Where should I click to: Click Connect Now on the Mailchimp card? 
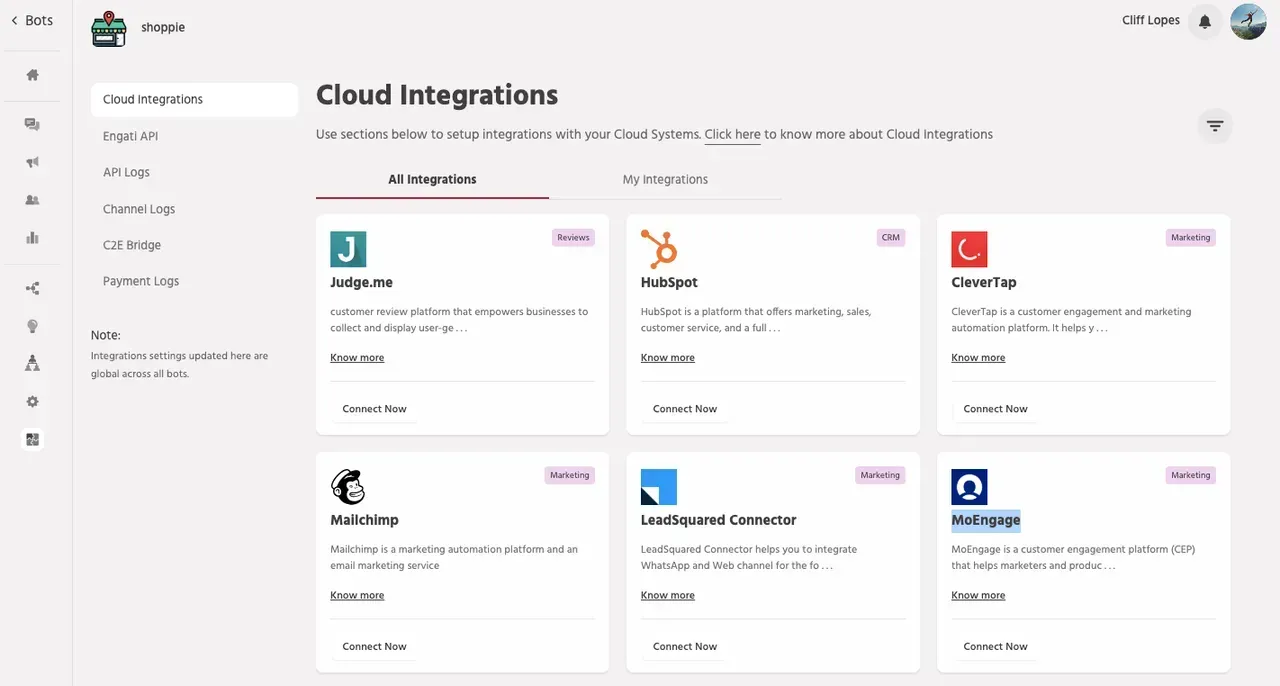(374, 647)
